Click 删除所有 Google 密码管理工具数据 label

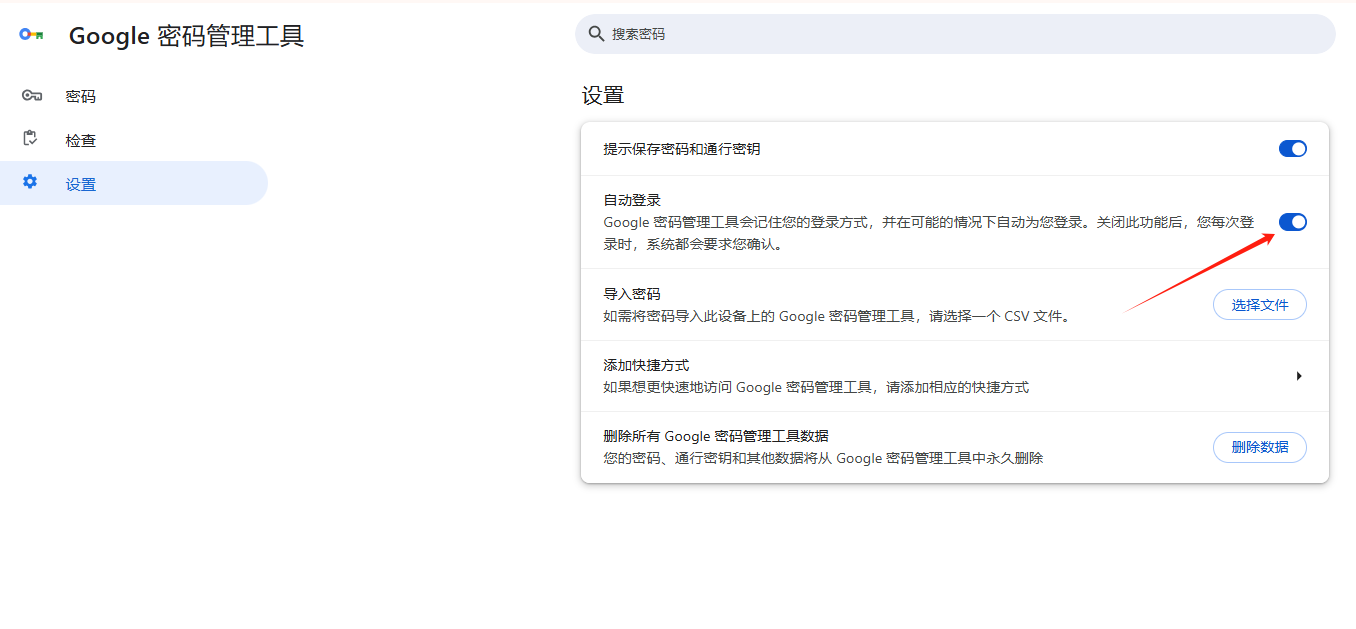[x=716, y=436]
